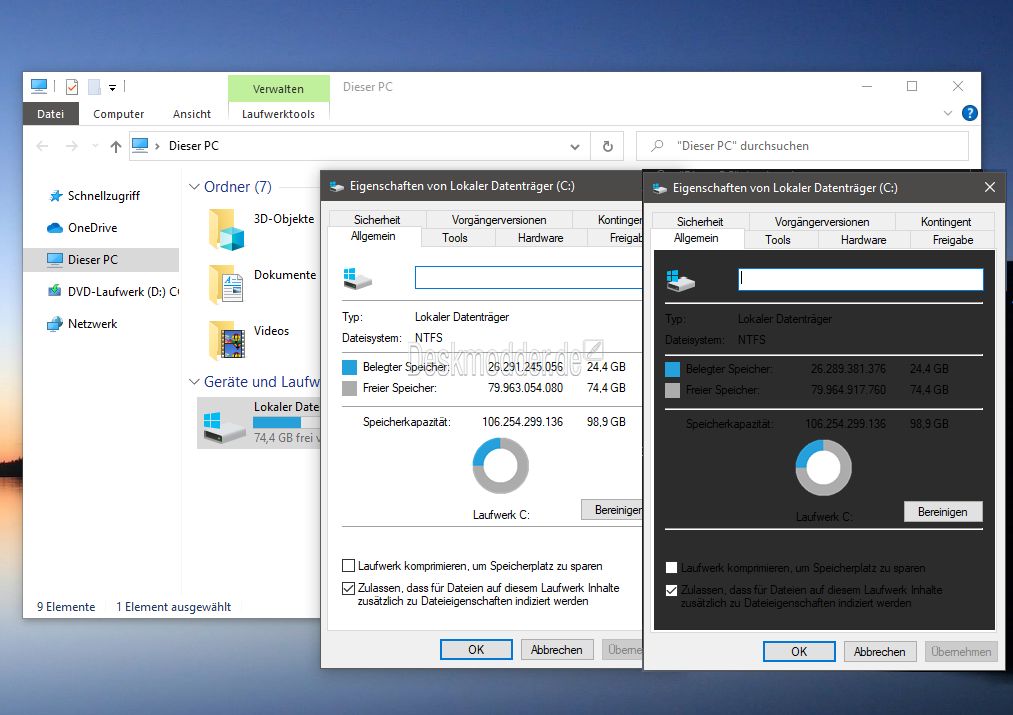The image size is (1013, 715).
Task: Click Dieser PC in the address bar
Action: pos(194,146)
